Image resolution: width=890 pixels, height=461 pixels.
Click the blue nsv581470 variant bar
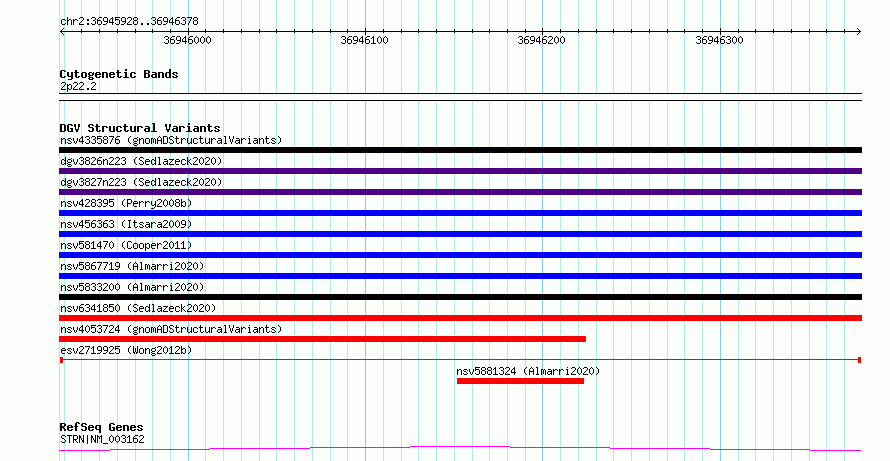coord(460,255)
